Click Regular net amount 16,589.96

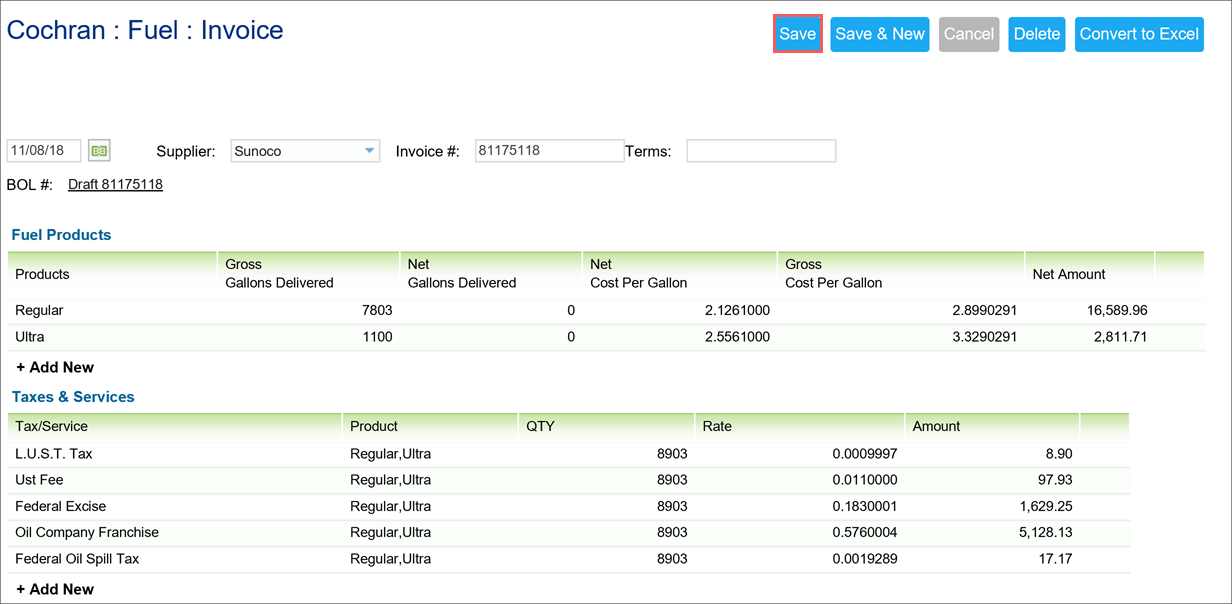click(1115, 311)
